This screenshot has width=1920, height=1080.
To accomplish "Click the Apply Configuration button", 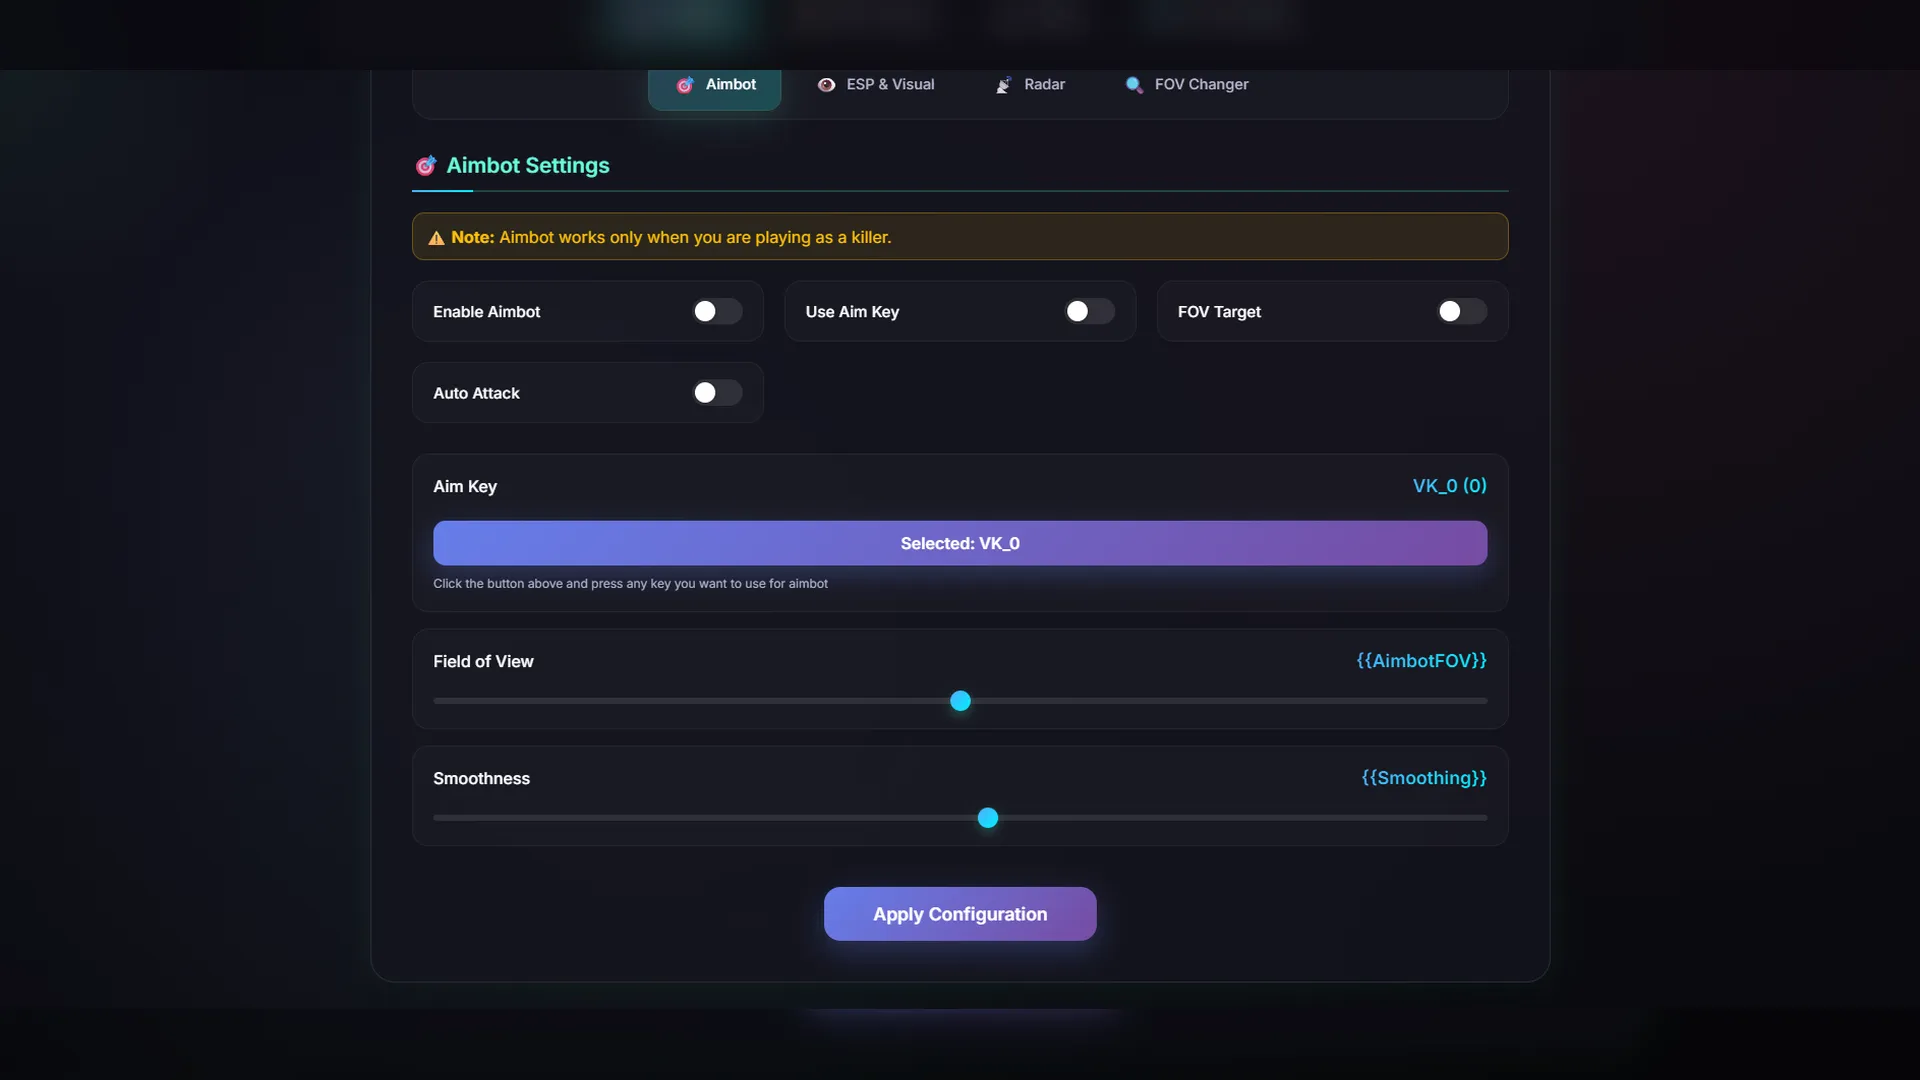I will point(960,914).
